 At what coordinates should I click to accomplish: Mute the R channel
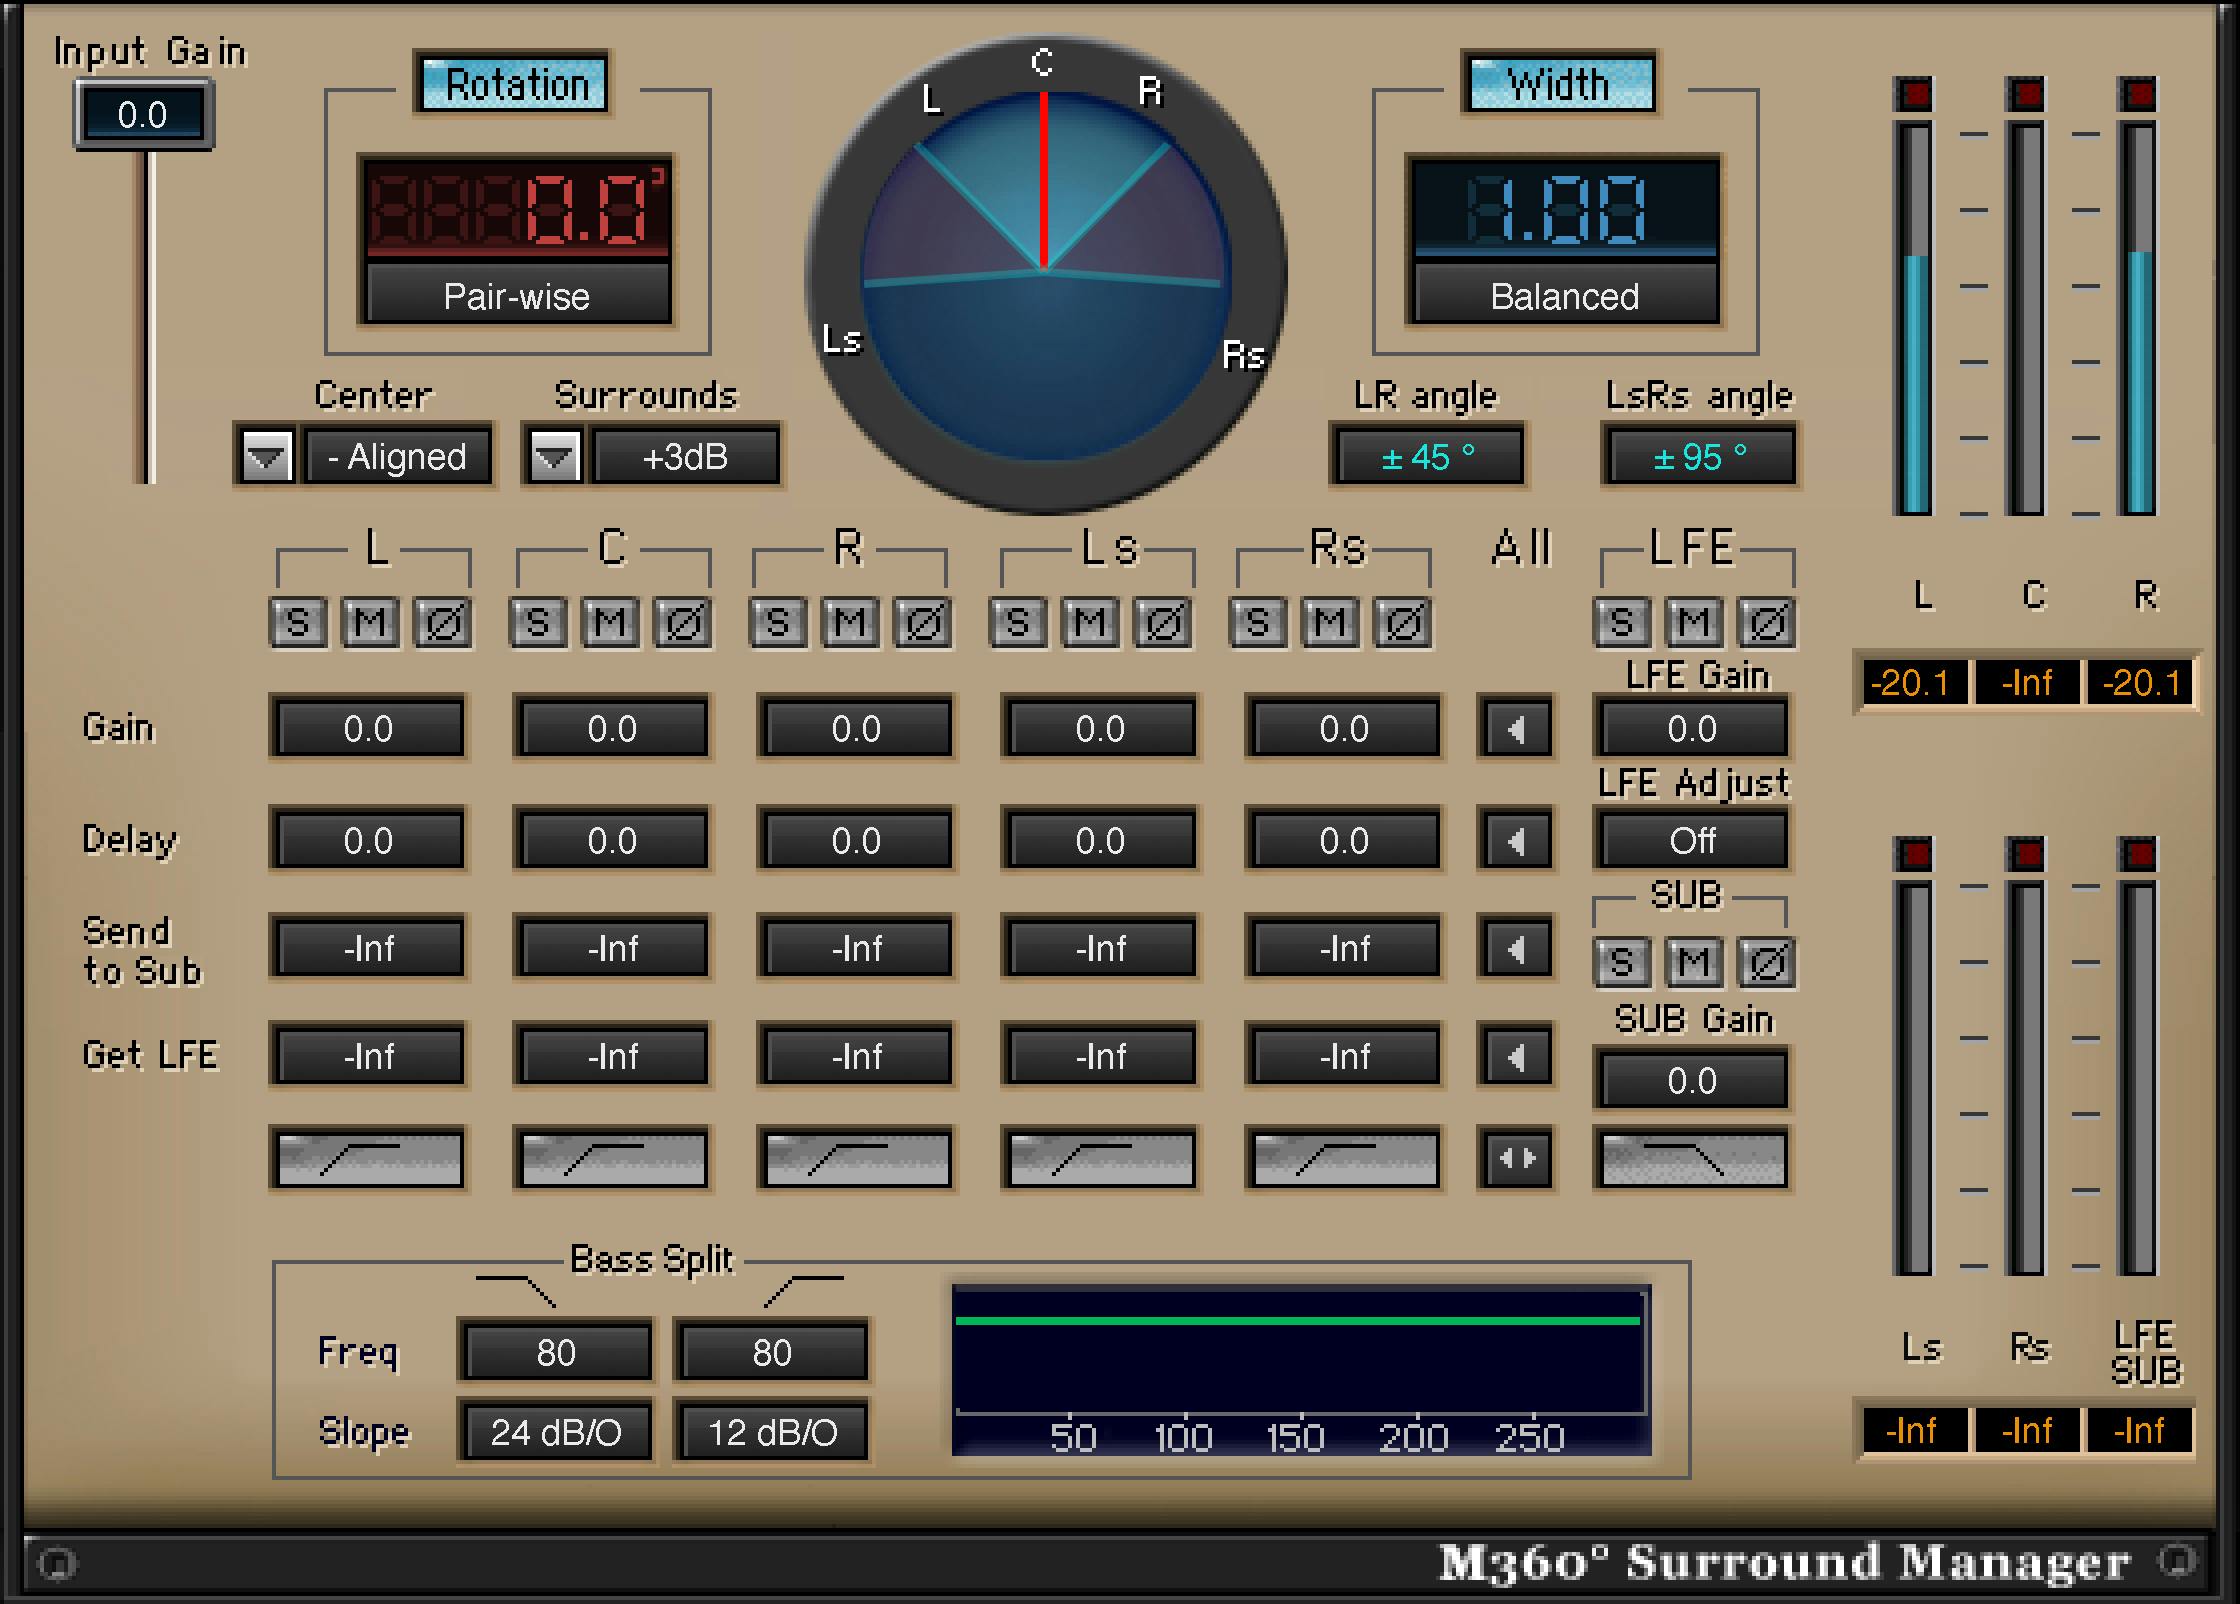click(850, 623)
